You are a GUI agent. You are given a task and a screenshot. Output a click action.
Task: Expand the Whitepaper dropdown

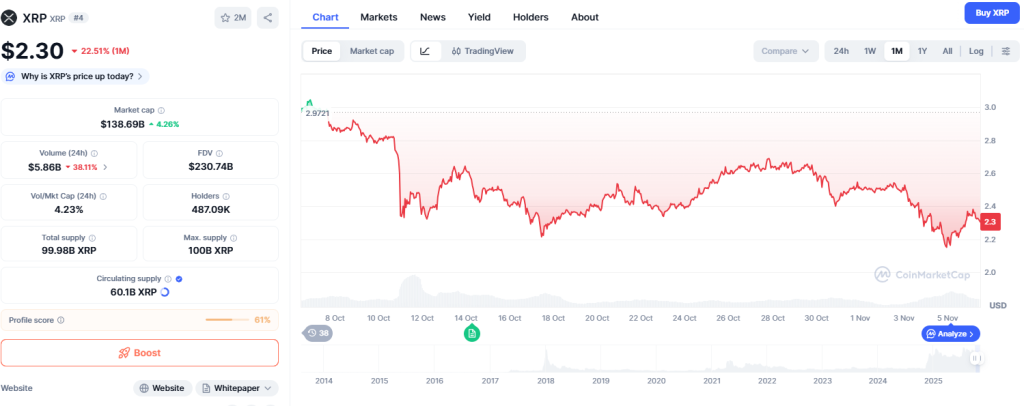[237, 388]
